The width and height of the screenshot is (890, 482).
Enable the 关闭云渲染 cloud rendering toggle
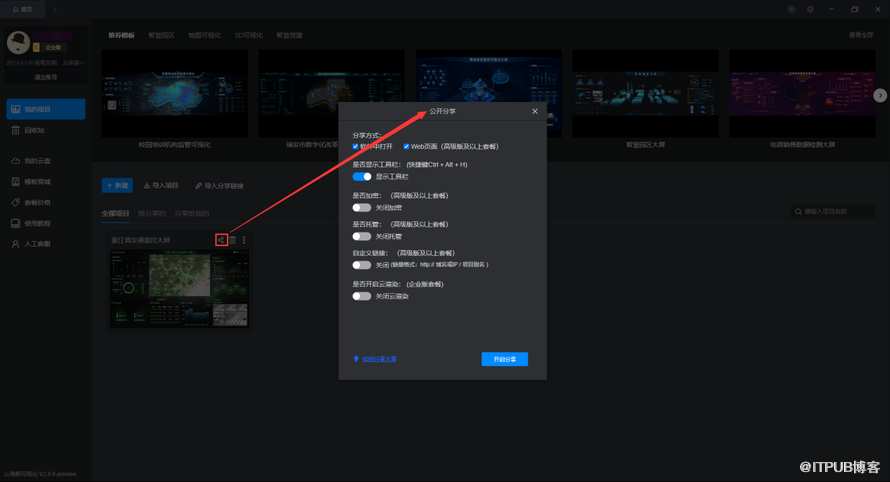point(361,296)
